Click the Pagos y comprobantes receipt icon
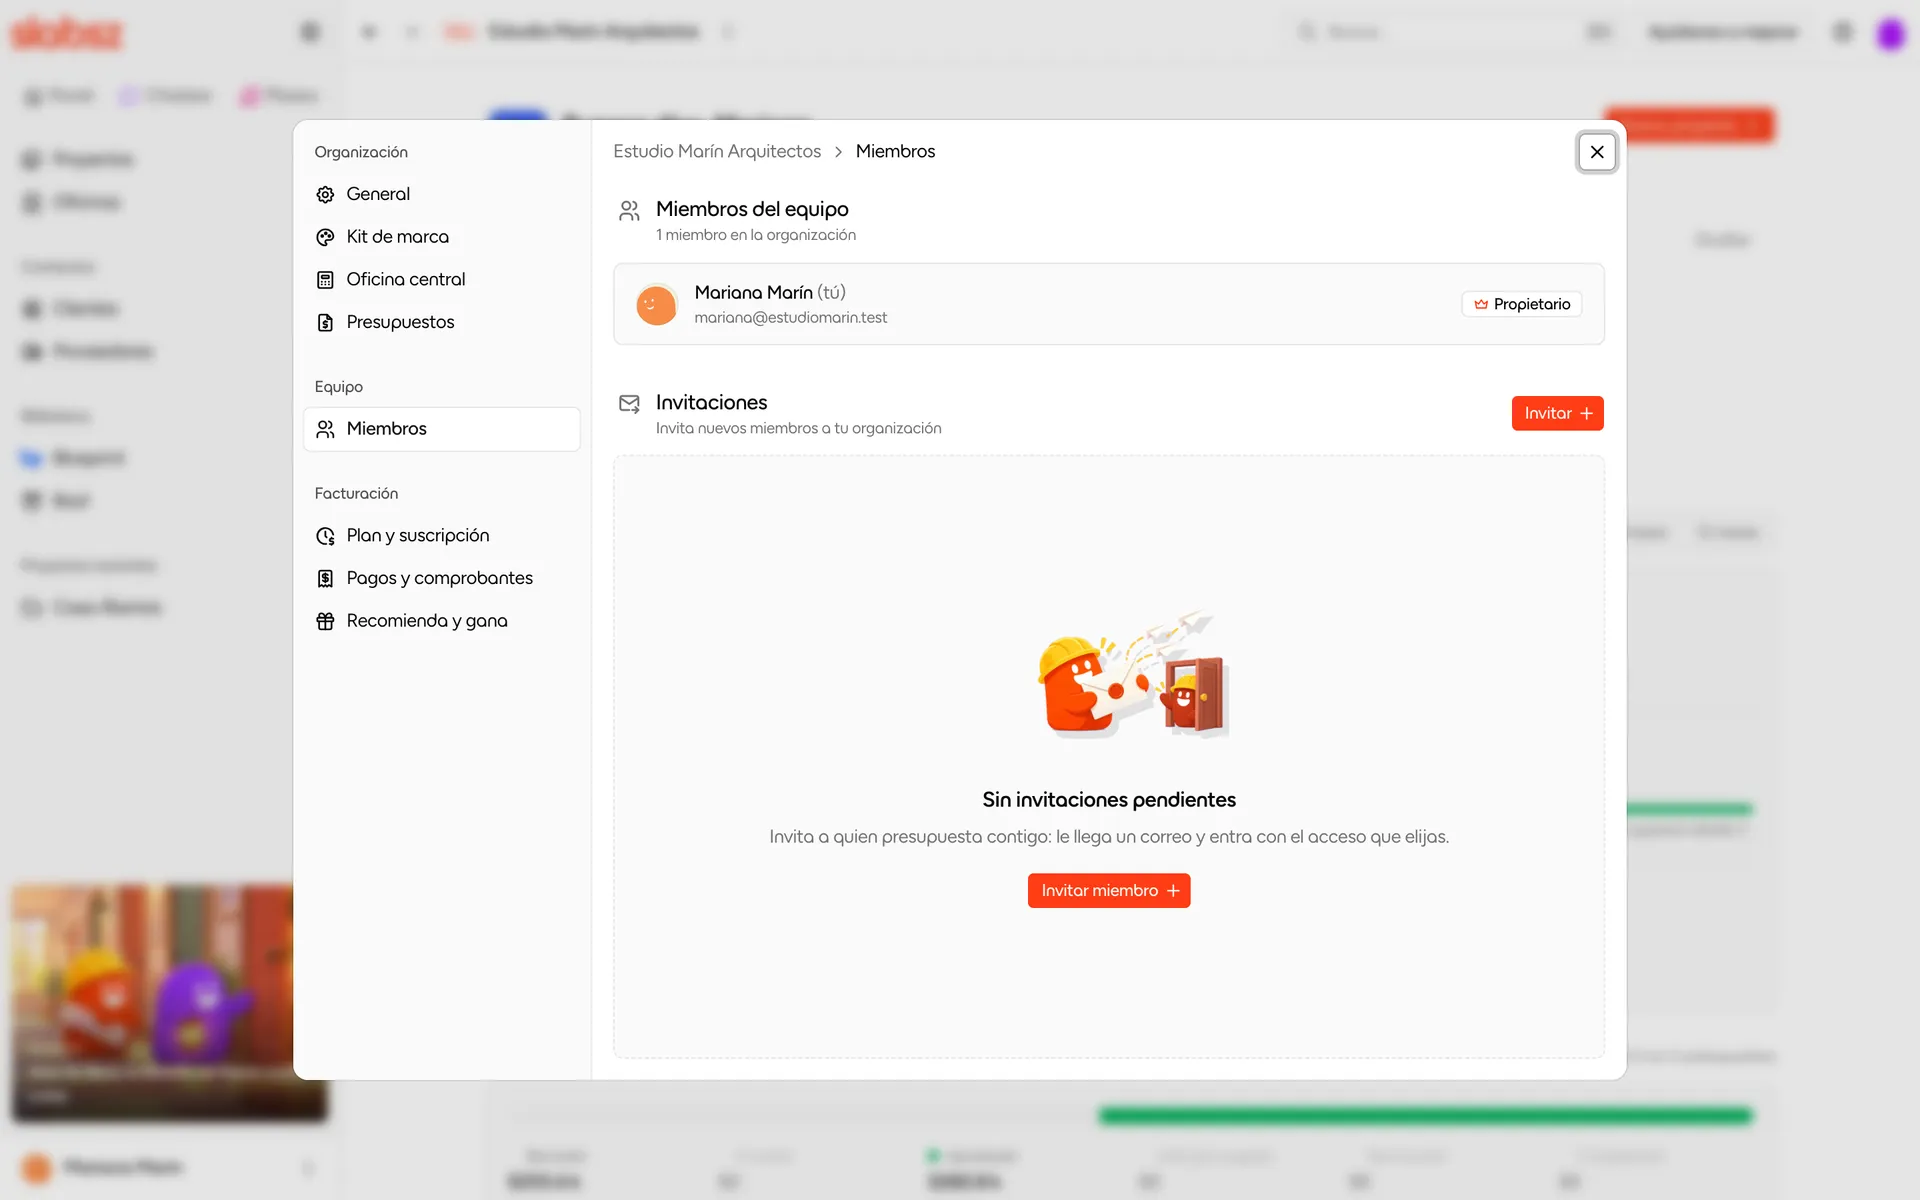 (x=325, y=578)
